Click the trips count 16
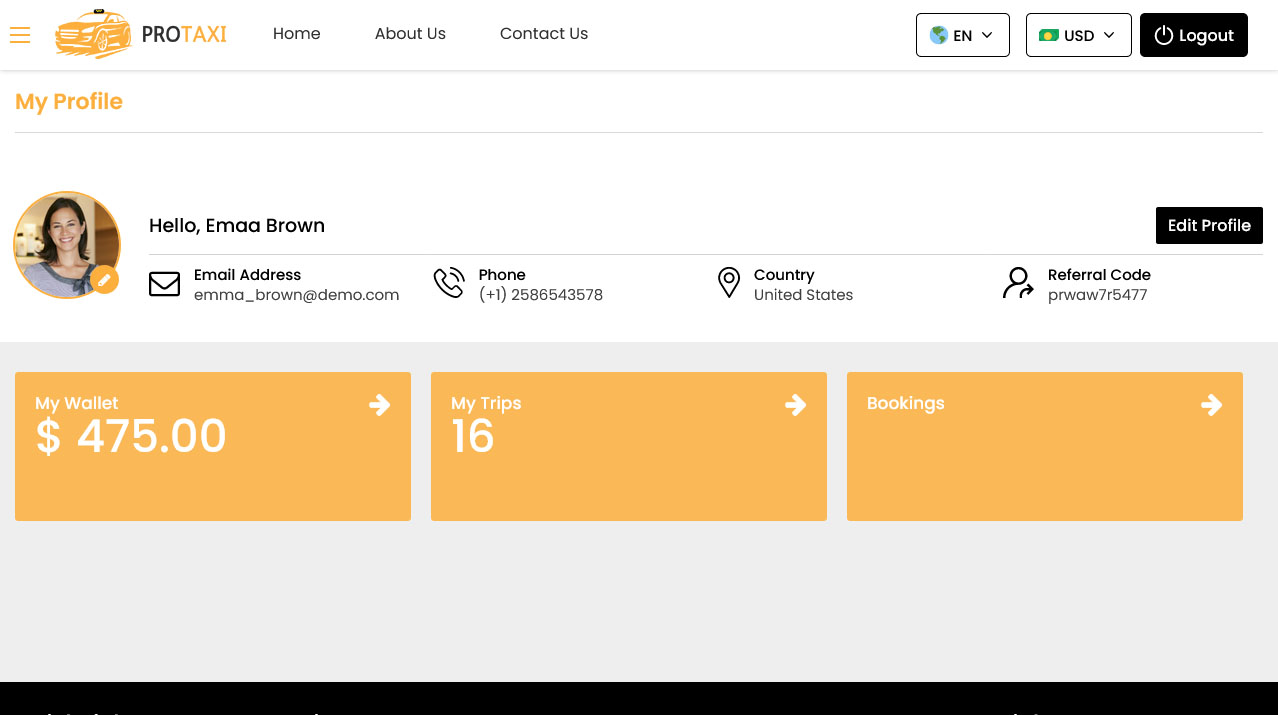The width and height of the screenshot is (1278, 715). [473, 437]
